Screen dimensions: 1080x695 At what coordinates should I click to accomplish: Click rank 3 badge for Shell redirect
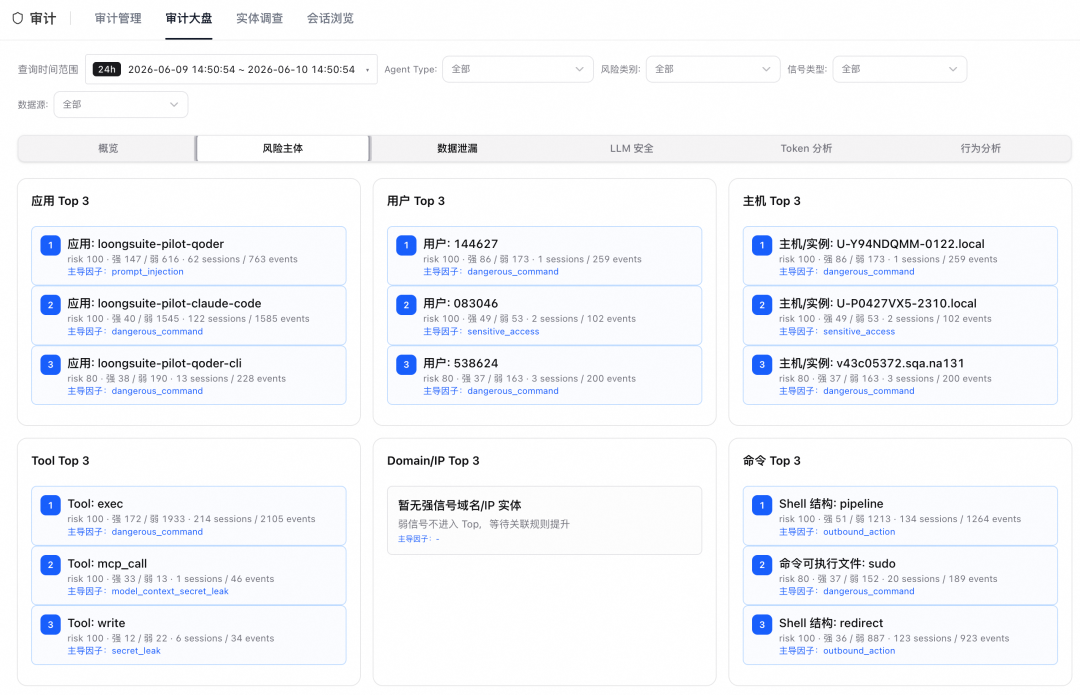[x=762, y=624]
